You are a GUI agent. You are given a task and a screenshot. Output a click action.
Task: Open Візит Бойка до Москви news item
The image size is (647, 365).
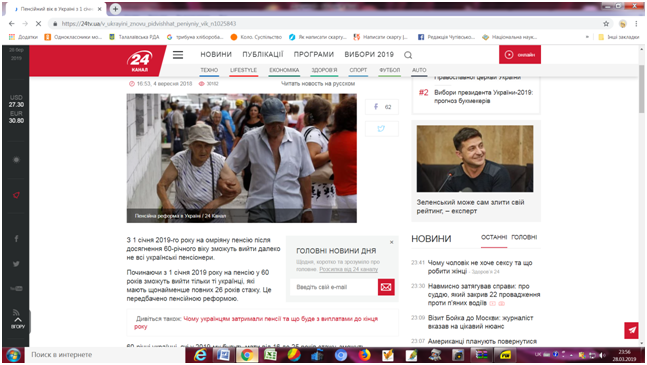(480, 322)
